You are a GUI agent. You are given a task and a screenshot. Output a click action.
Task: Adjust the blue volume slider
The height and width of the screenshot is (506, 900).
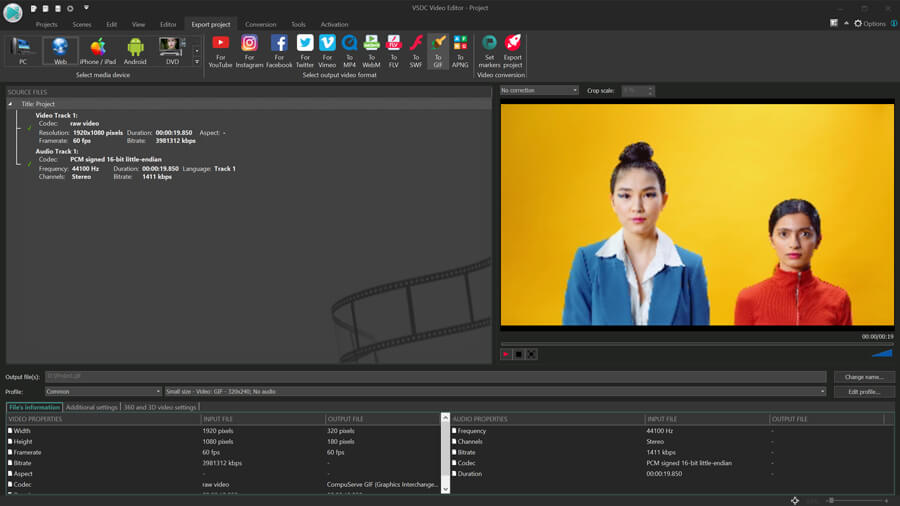pos(882,353)
